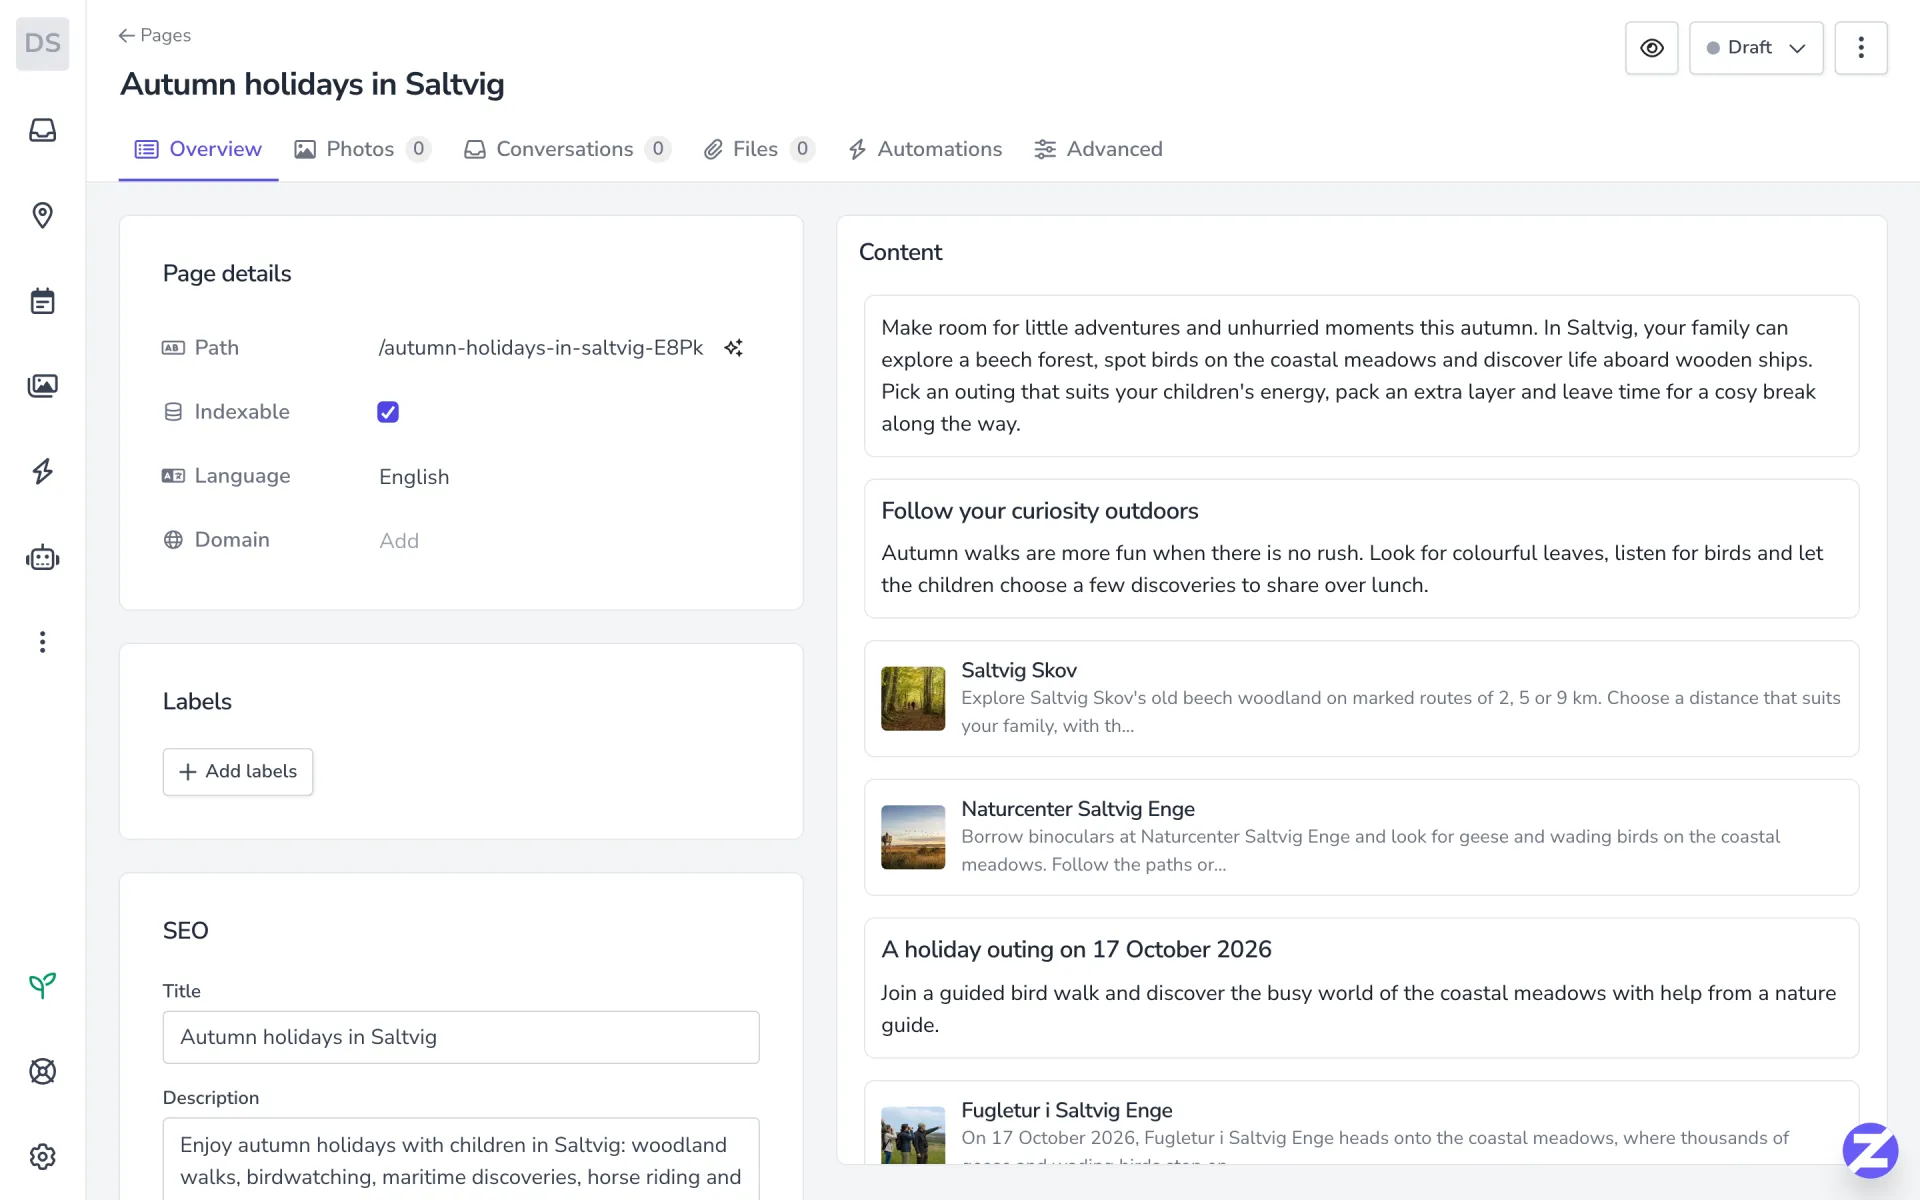Image resolution: width=1920 pixels, height=1200 pixels.
Task: Click the DS workspace avatar
Action: (x=42, y=43)
